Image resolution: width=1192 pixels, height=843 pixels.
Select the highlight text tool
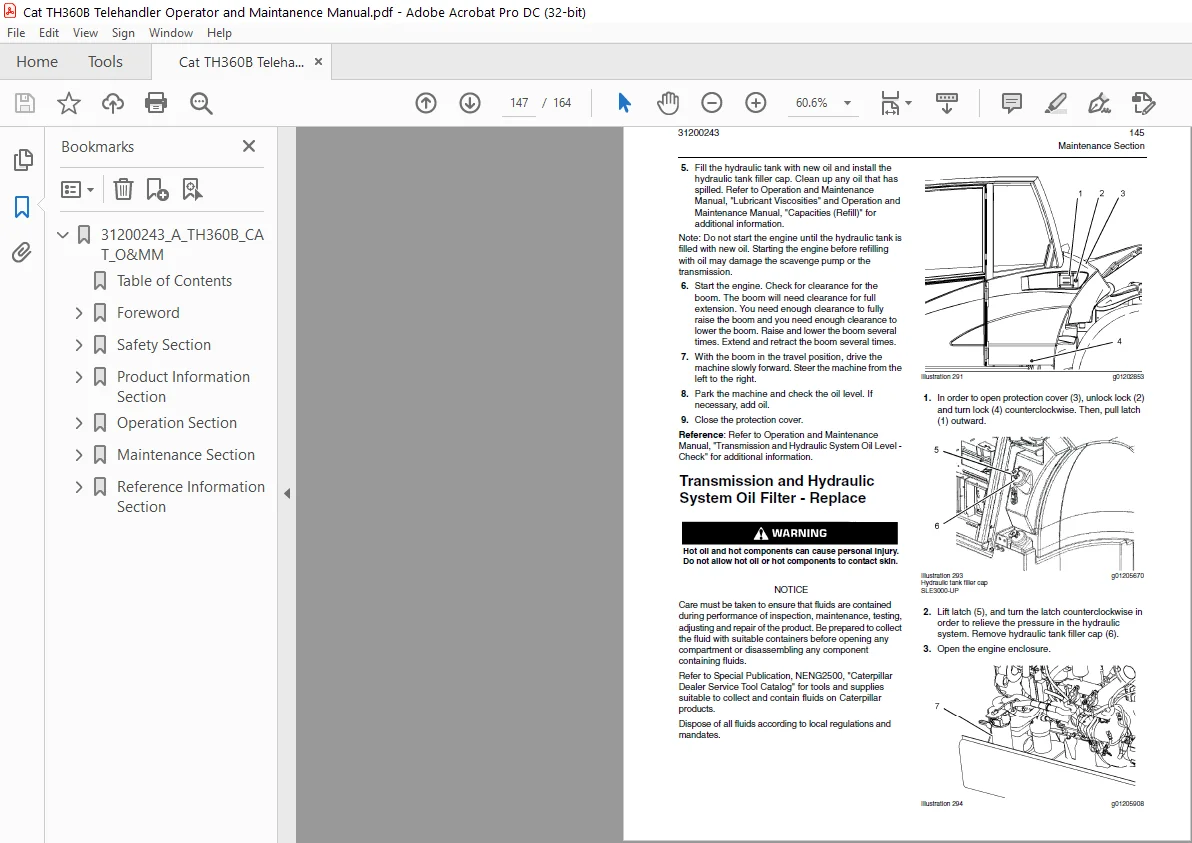(1056, 103)
